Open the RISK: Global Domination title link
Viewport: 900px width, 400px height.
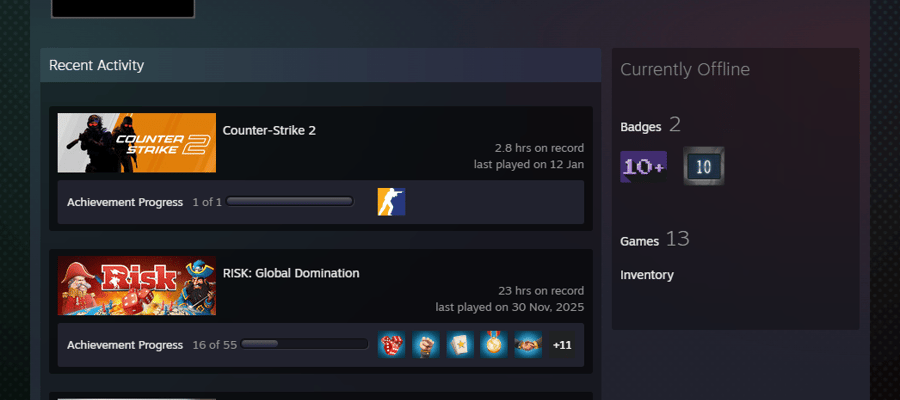pyautogui.click(x=291, y=273)
